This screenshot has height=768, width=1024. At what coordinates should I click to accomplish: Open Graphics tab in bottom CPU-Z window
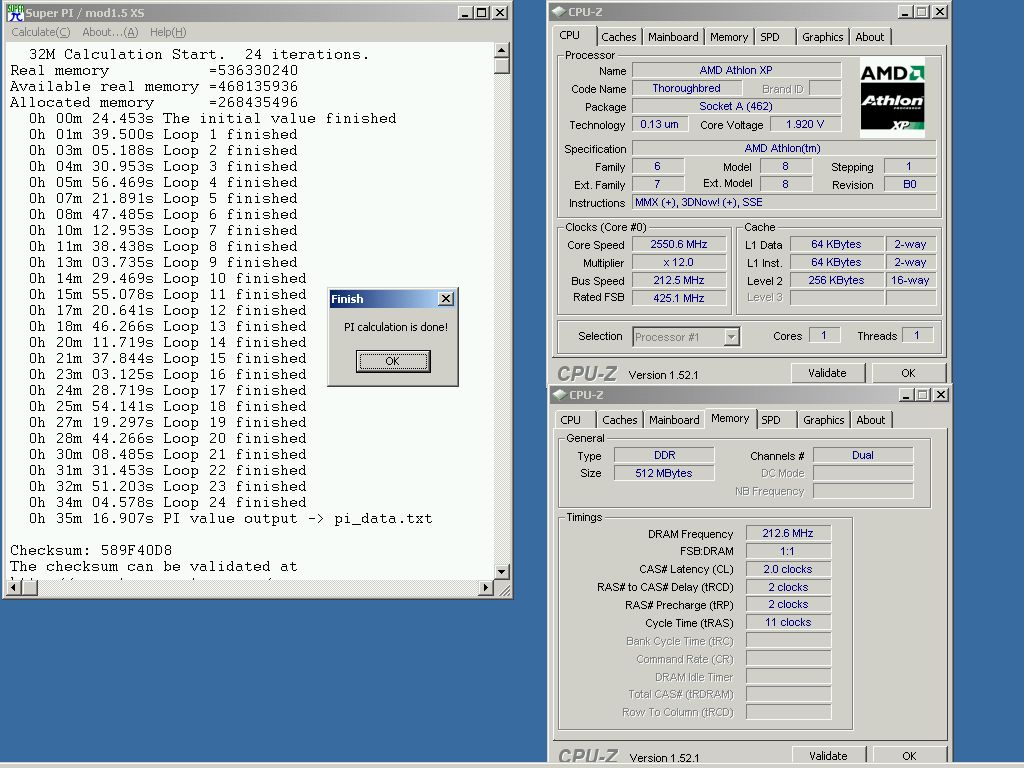tap(824, 420)
